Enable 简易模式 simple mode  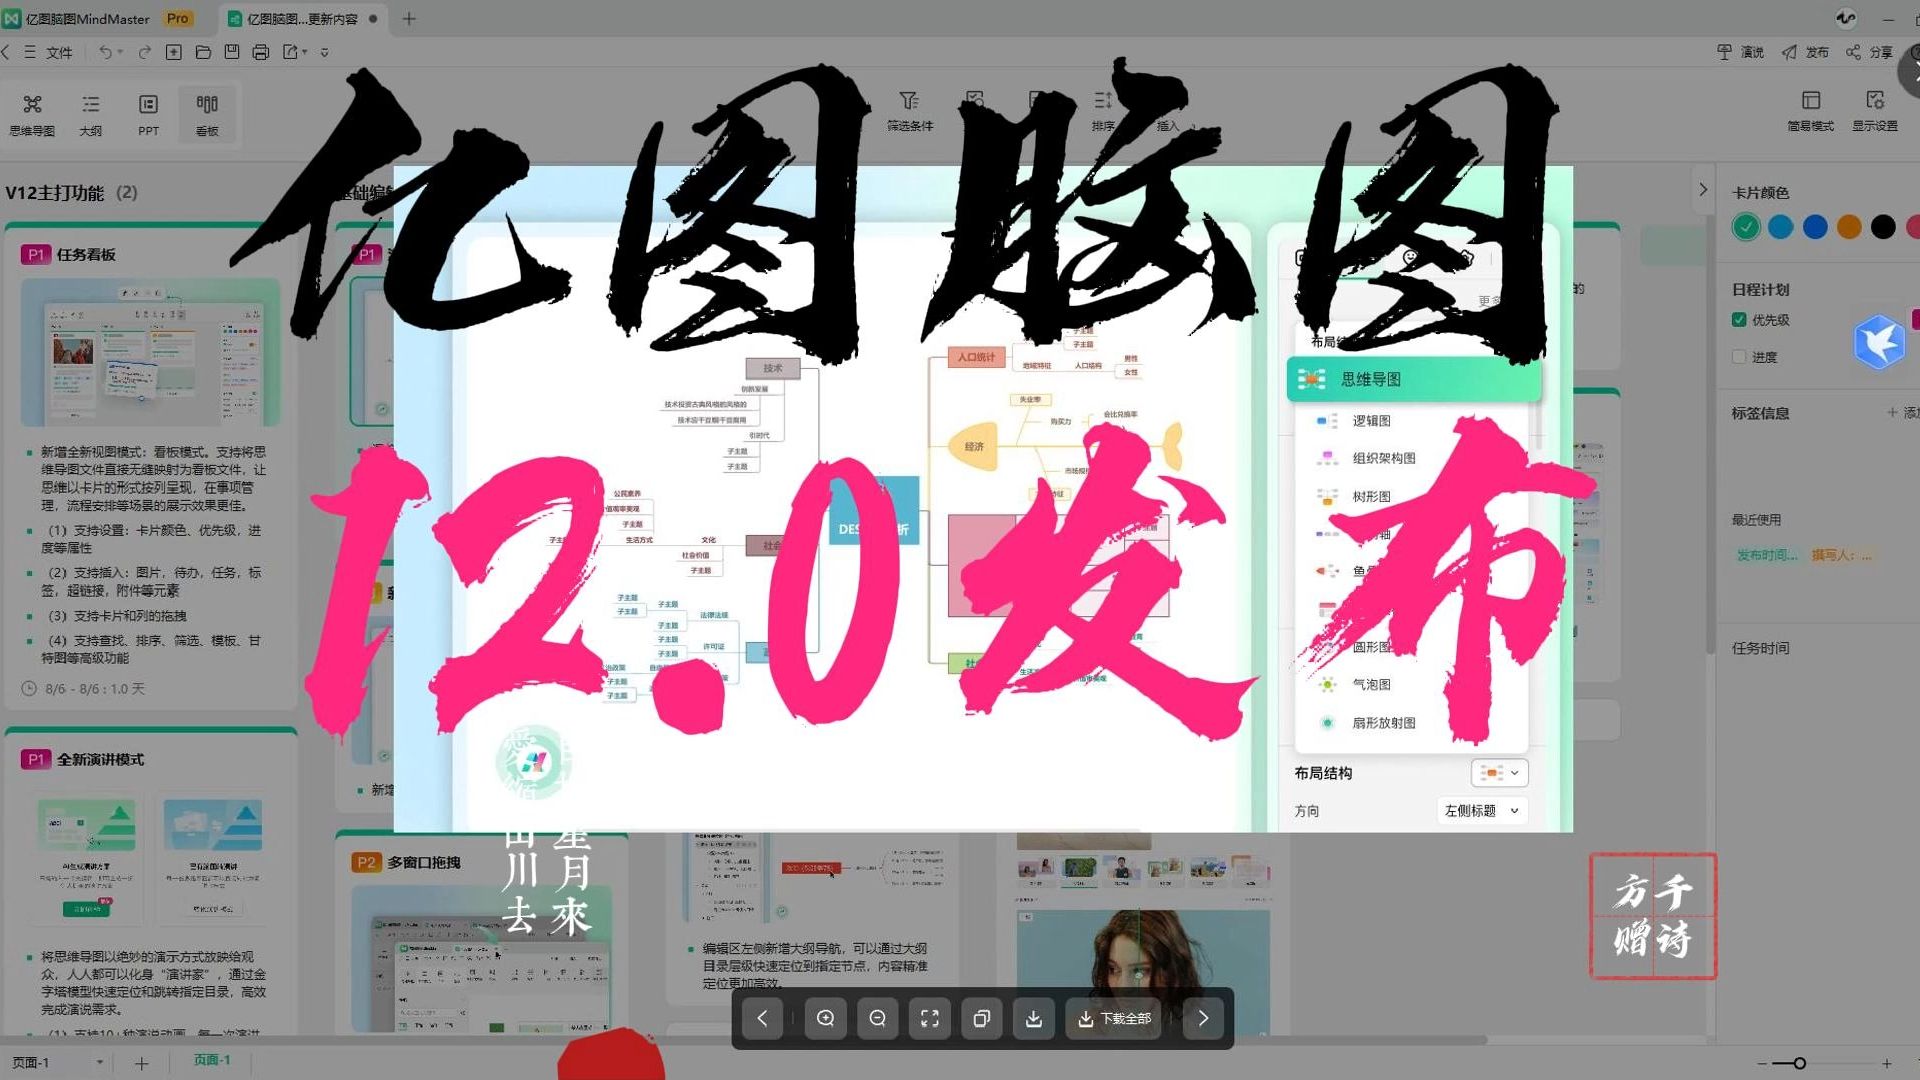1811,112
